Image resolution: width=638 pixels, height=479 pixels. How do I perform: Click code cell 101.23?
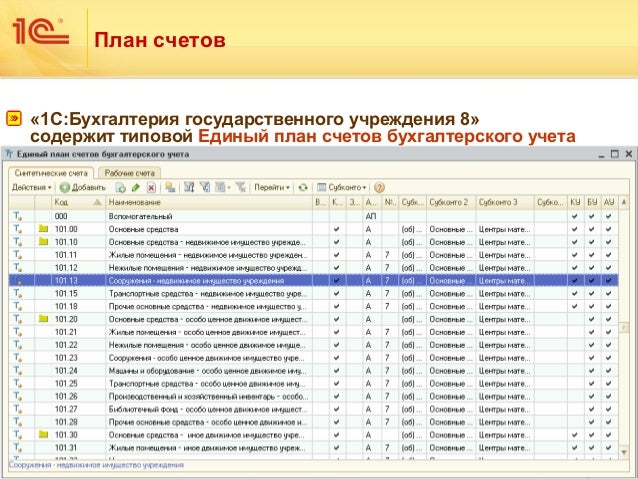(78, 358)
